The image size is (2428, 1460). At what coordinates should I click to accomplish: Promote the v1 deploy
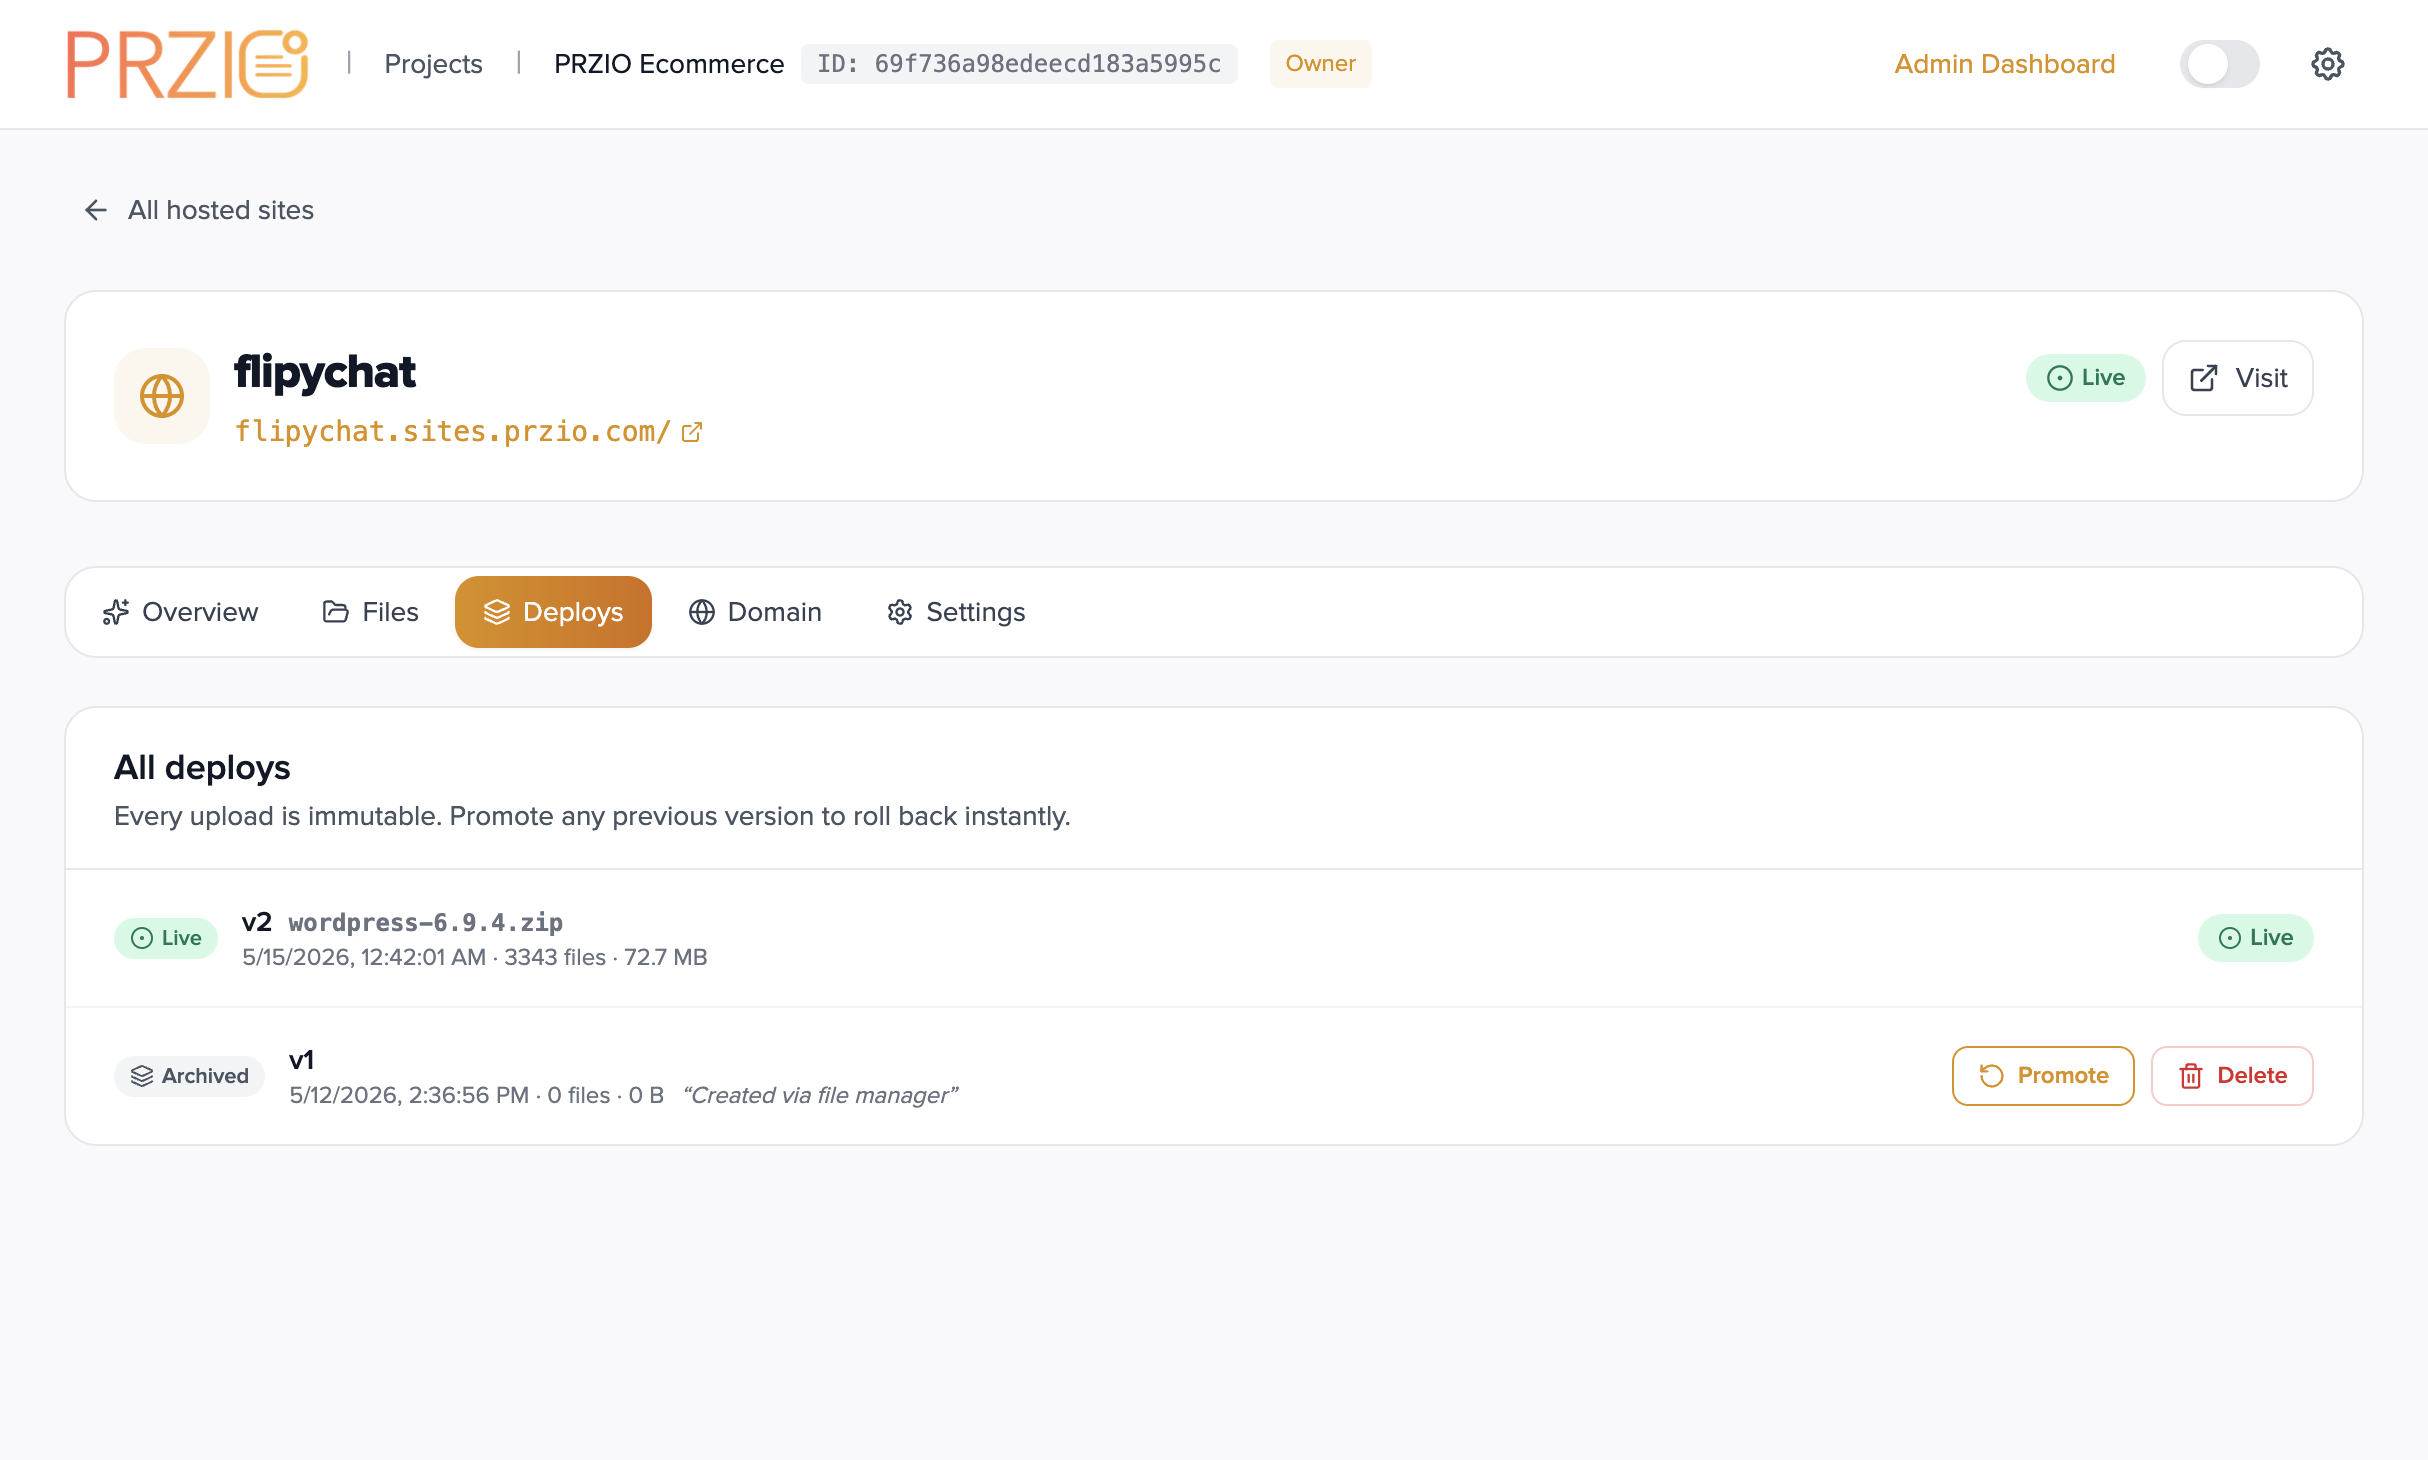[x=2043, y=1076]
